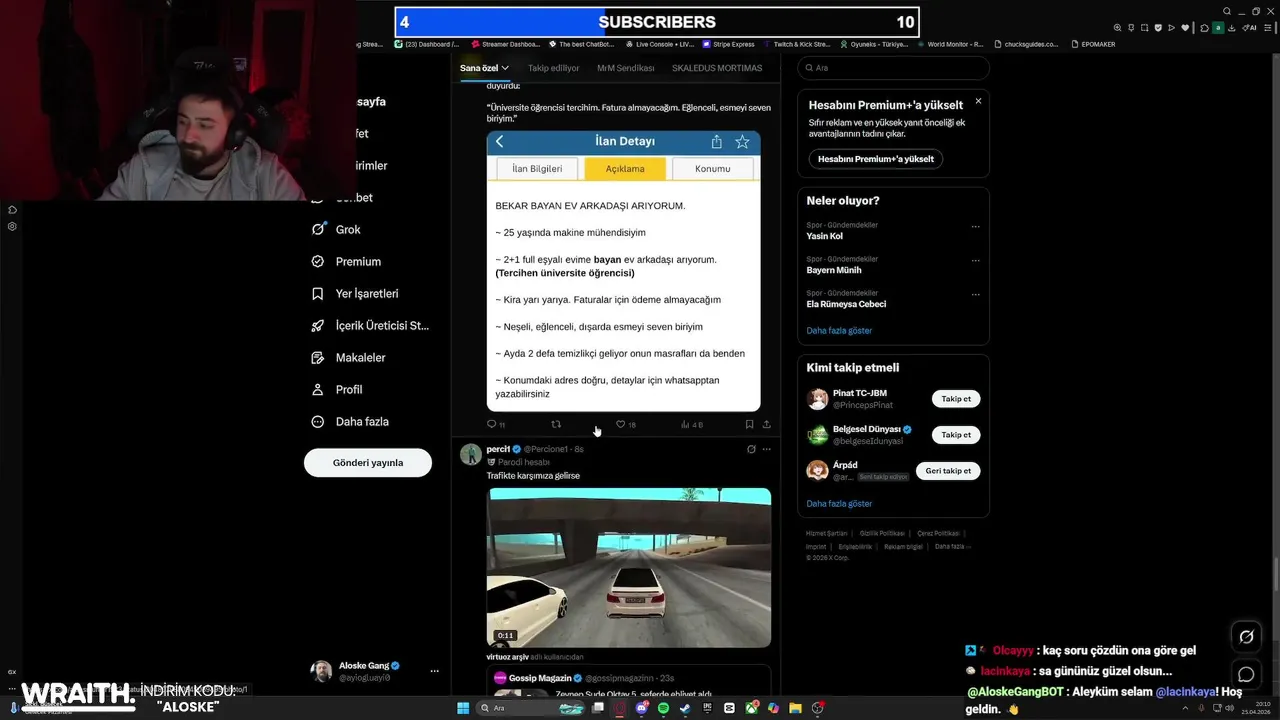The image size is (1280, 720).
Task: Open Makaleler in the sidebar
Action: tap(348, 357)
